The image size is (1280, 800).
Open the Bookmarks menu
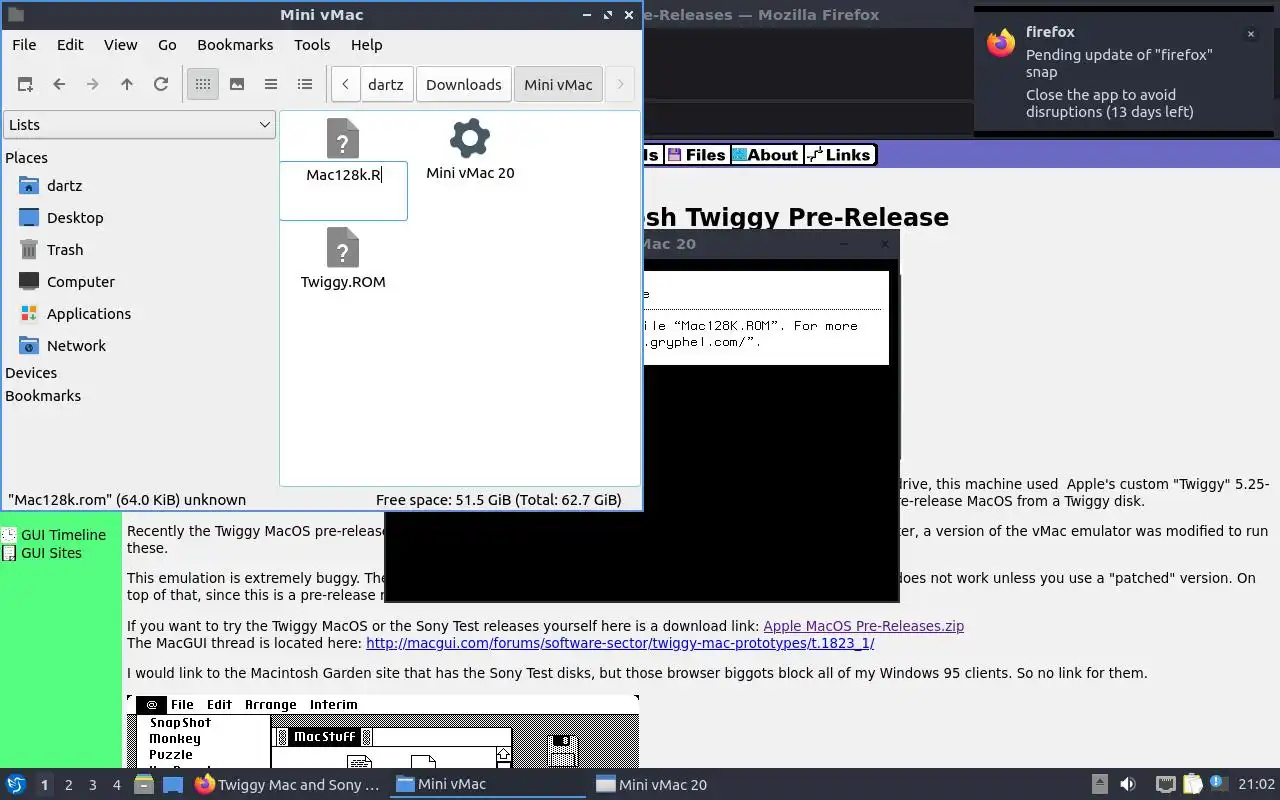tap(235, 45)
